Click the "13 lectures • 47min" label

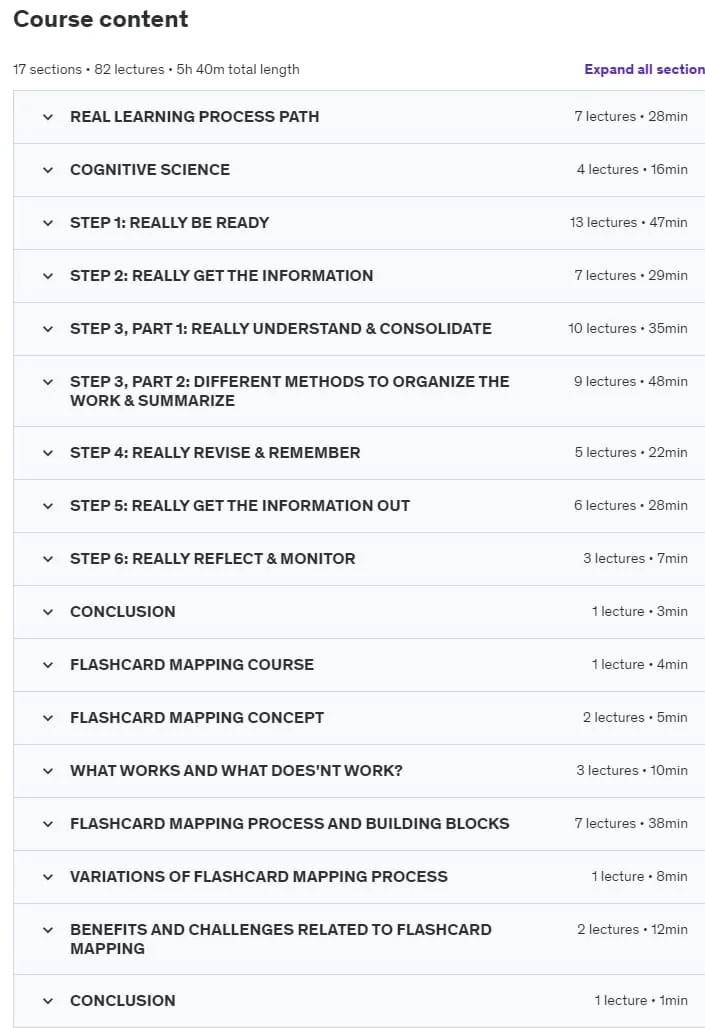point(628,223)
